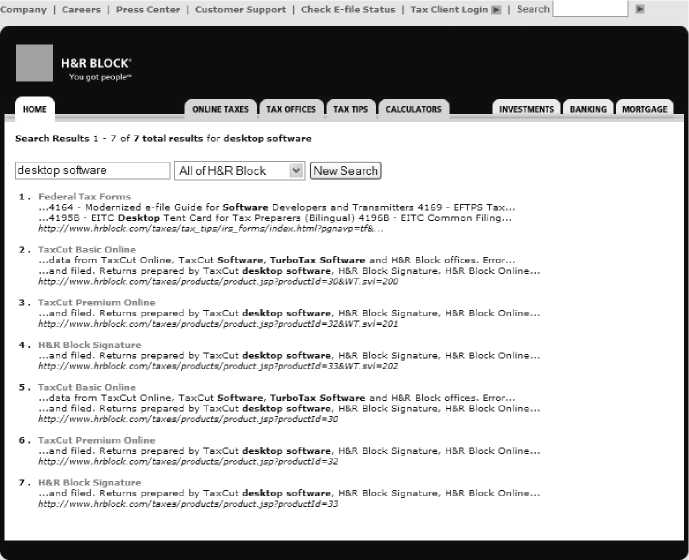Click the arrow icon beside Tax Client Login

click(x=496, y=10)
